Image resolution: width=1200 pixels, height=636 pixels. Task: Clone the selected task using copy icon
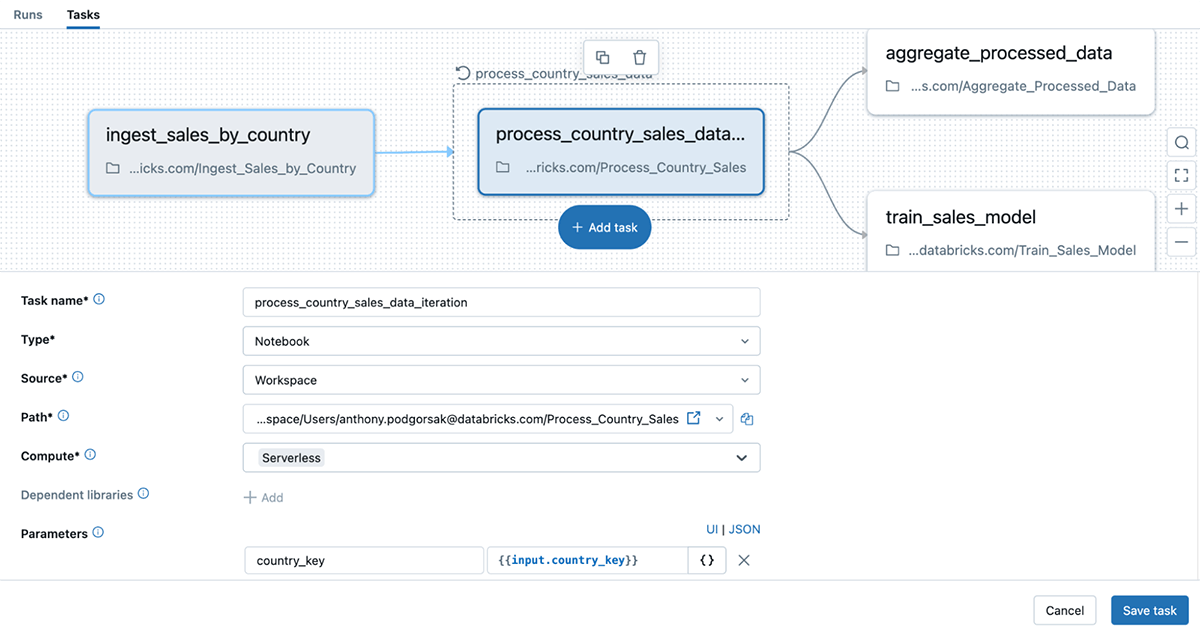(603, 57)
